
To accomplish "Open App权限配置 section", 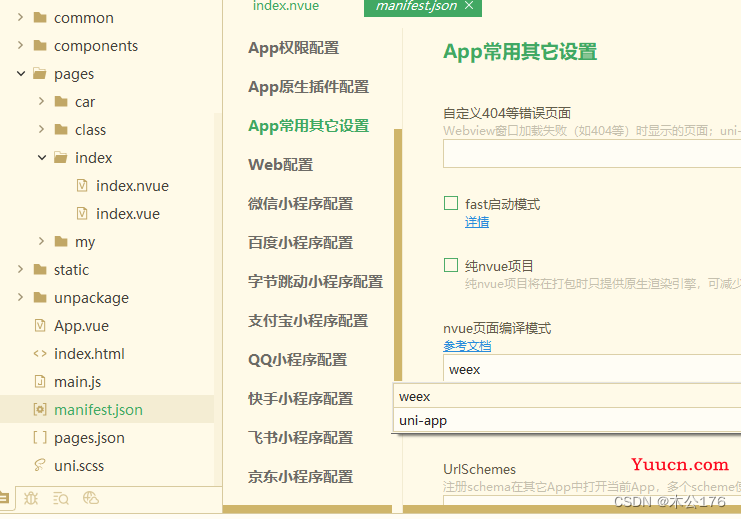I will tap(293, 48).
